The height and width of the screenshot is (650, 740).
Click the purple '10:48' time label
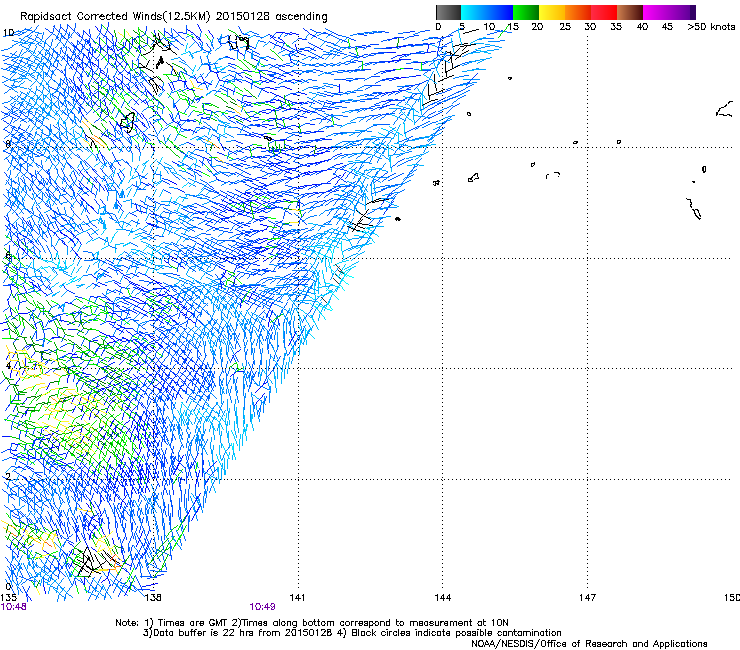coord(14,607)
